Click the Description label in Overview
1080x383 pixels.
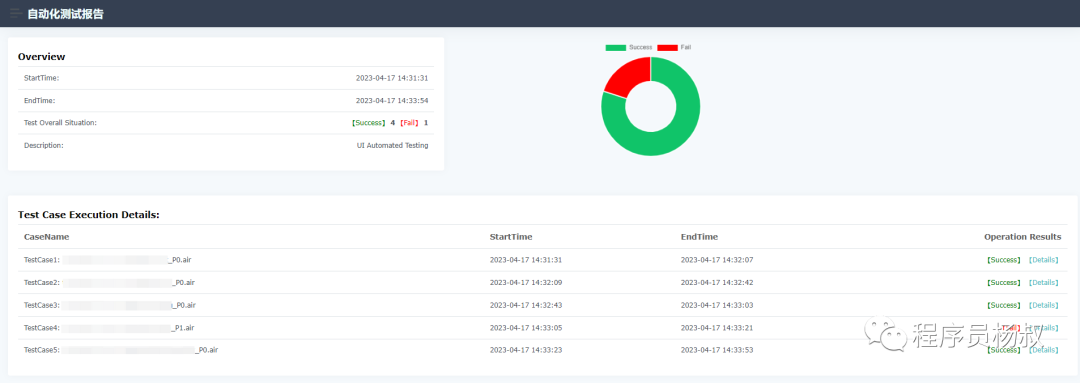(44, 145)
